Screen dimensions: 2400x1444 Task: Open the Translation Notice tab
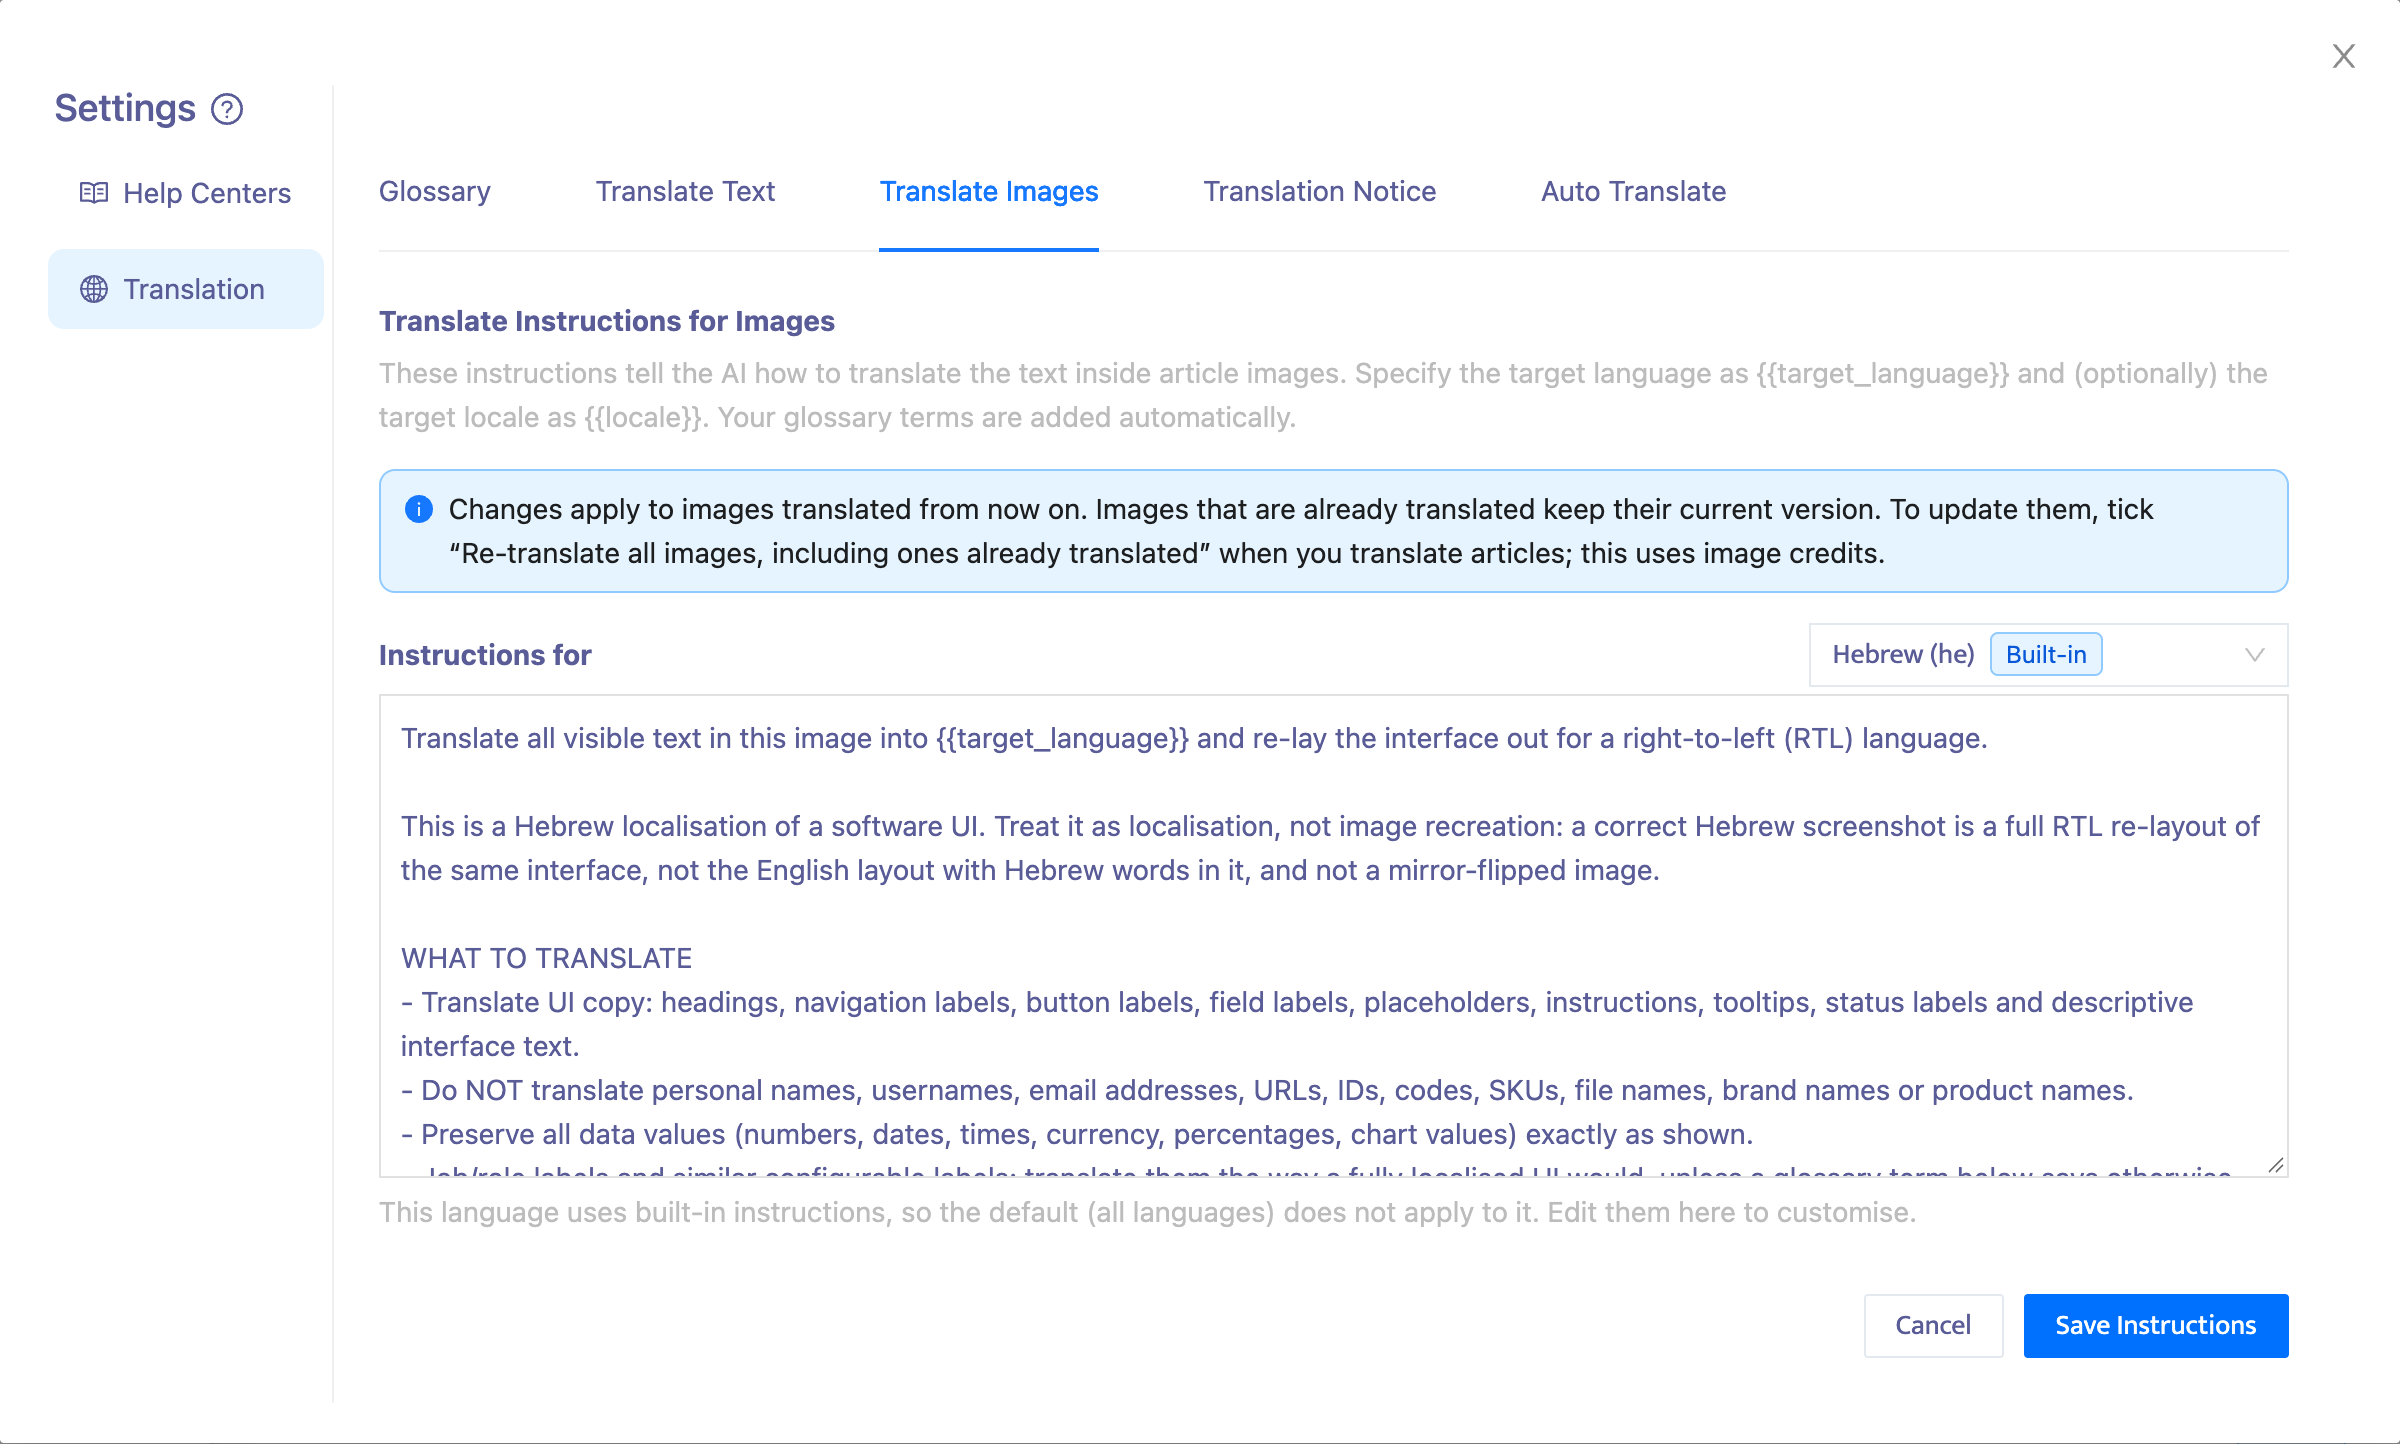coord(1319,191)
